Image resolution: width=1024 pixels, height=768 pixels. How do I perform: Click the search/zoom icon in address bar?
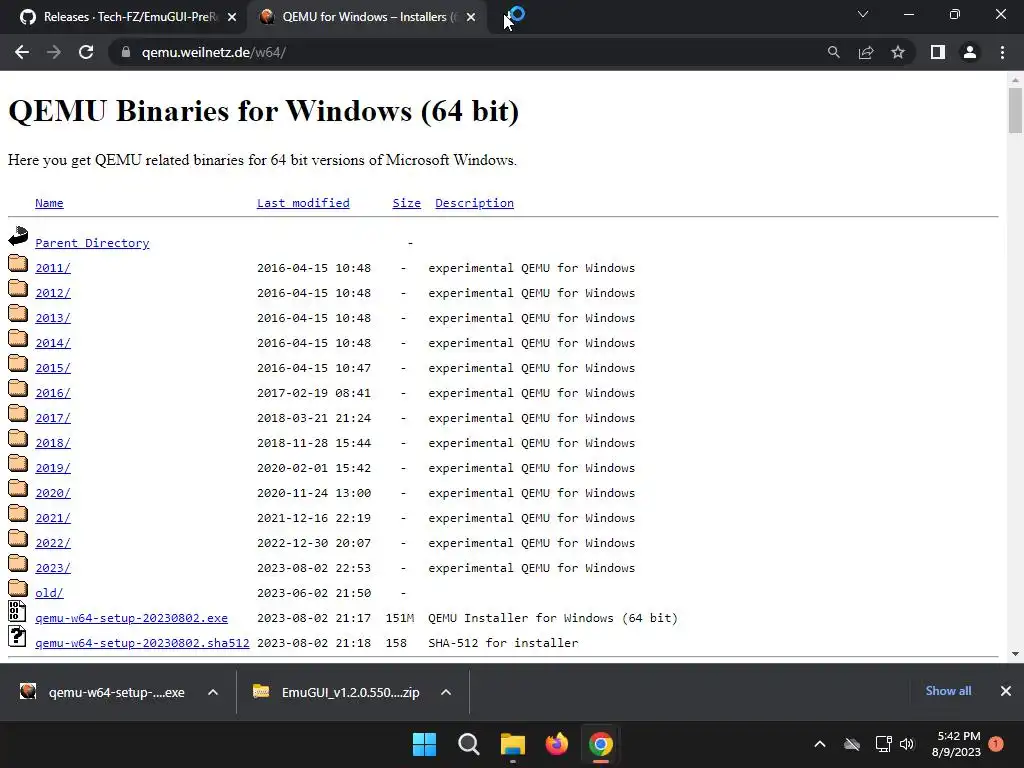[833, 52]
